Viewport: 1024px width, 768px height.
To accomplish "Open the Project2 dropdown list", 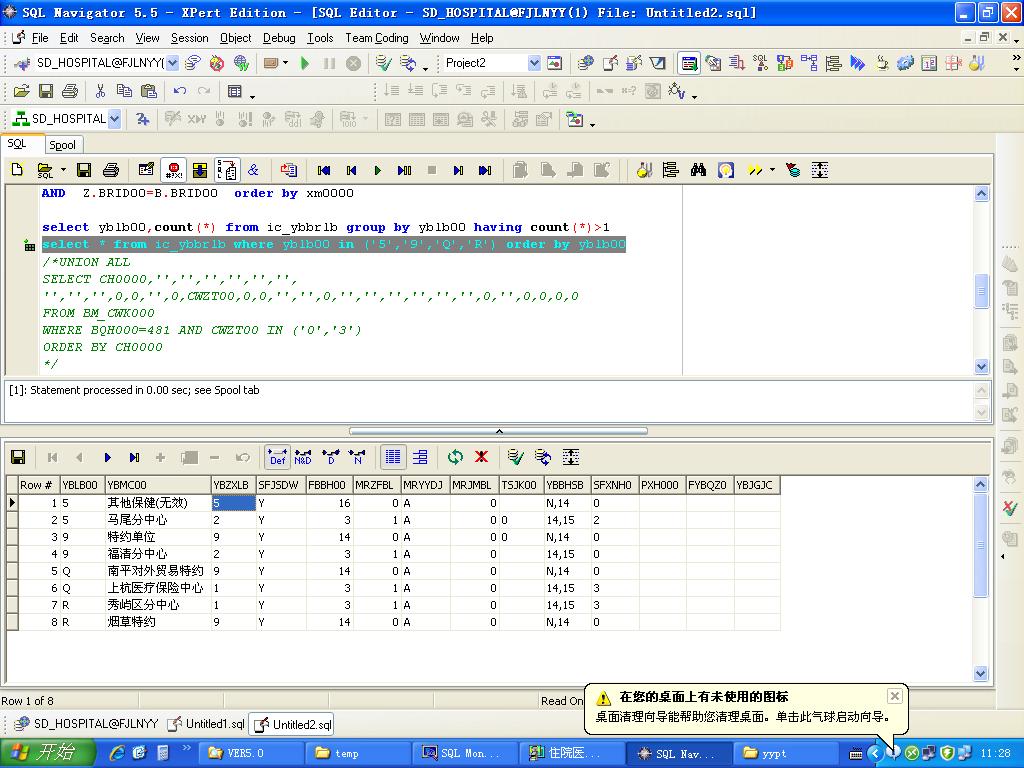I will [533, 63].
